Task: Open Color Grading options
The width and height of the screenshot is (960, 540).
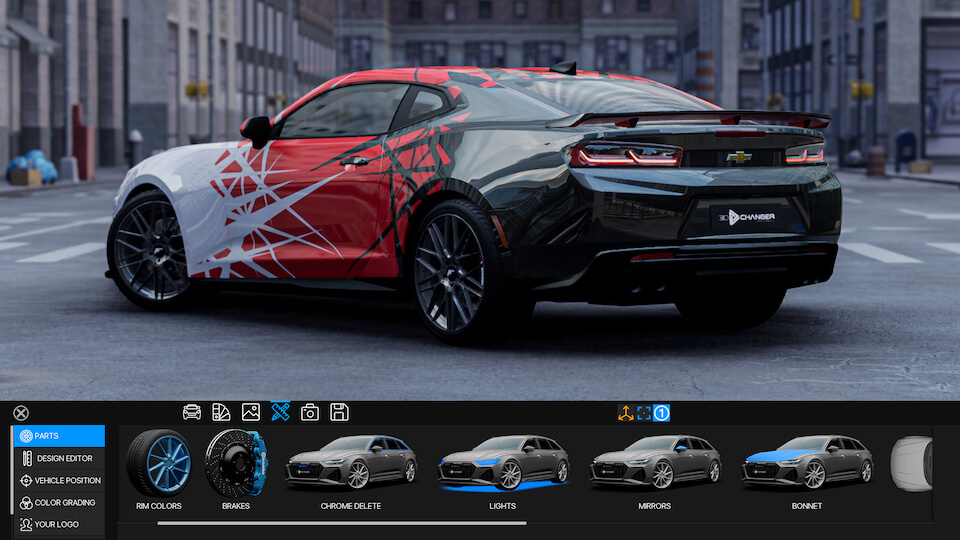Action: click(58, 502)
